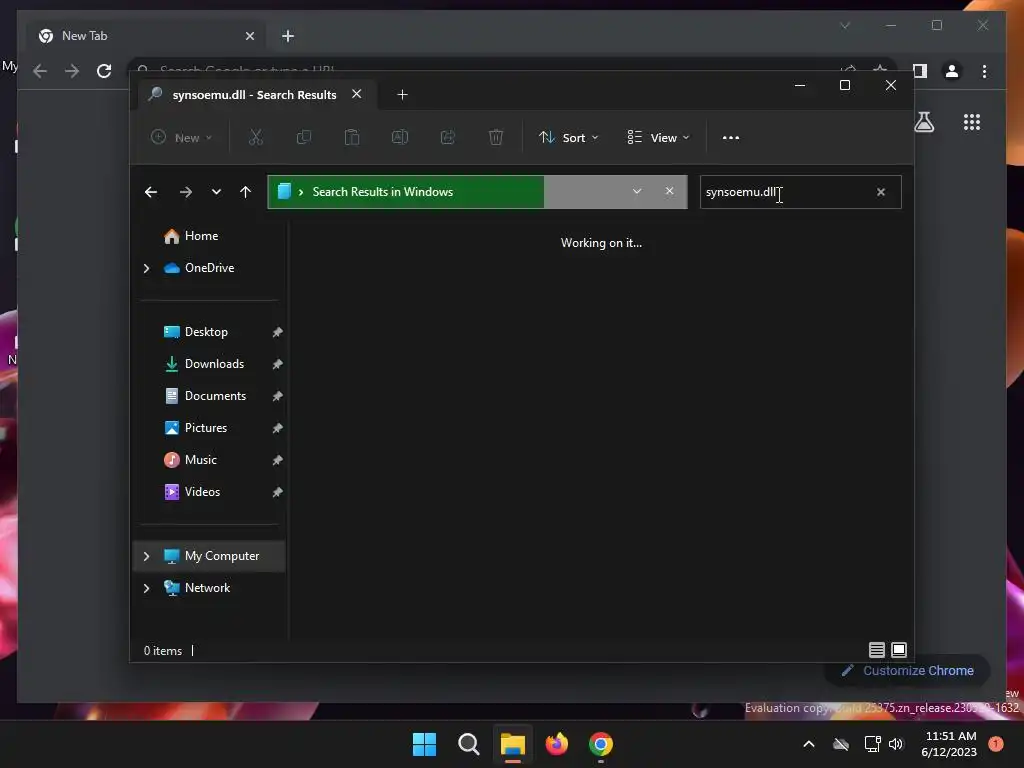
Task: Open Firefox from the taskbar
Action: pyautogui.click(x=556, y=744)
